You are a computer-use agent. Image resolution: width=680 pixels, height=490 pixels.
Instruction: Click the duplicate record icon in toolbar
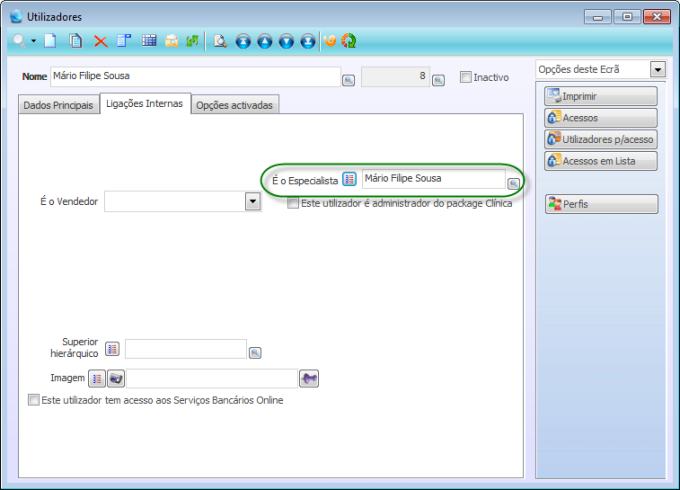(x=76, y=41)
